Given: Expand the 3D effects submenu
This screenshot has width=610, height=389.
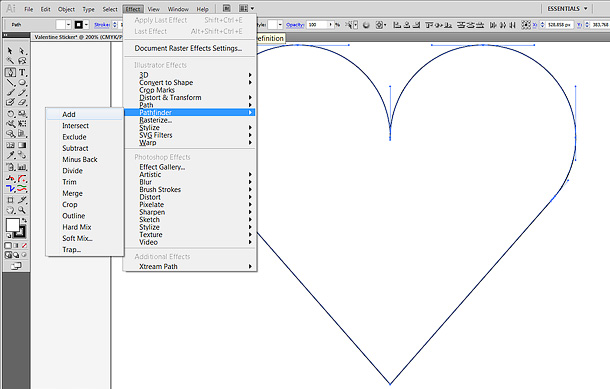Looking at the screenshot, I should [x=190, y=75].
